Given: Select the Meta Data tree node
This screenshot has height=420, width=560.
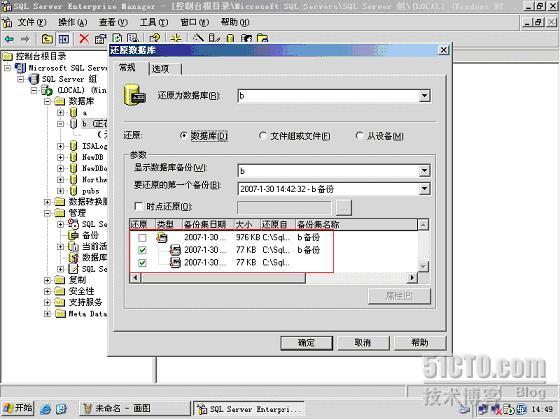Looking at the screenshot, I should (88, 314).
